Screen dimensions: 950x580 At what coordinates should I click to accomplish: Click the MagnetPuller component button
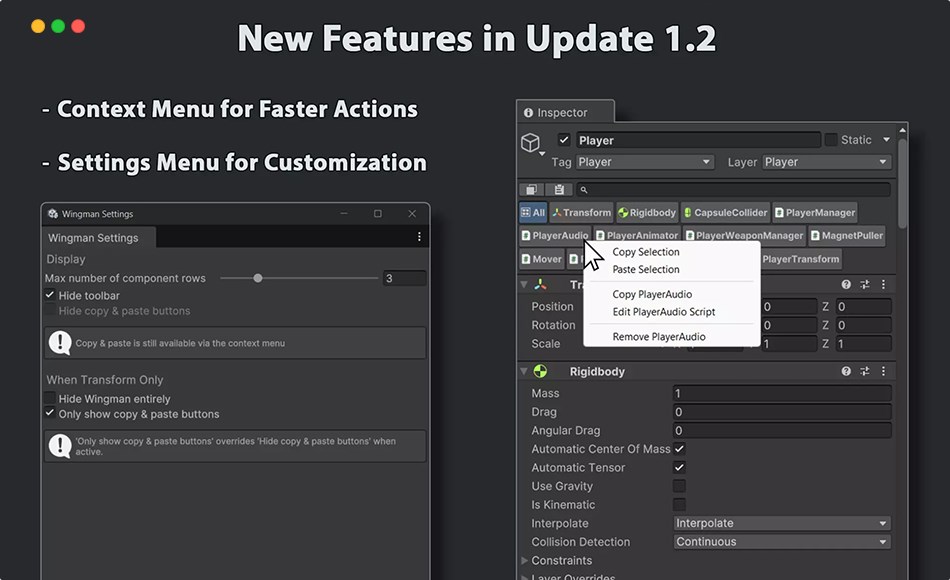click(x=847, y=236)
